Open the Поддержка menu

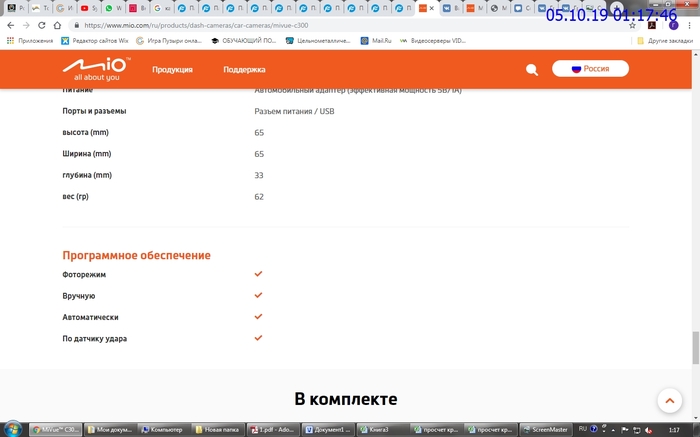point(244,70)
